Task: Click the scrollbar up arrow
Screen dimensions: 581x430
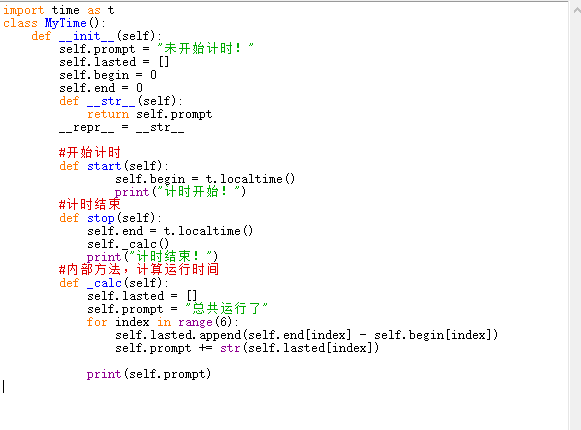Action: [x=577, y=10]
